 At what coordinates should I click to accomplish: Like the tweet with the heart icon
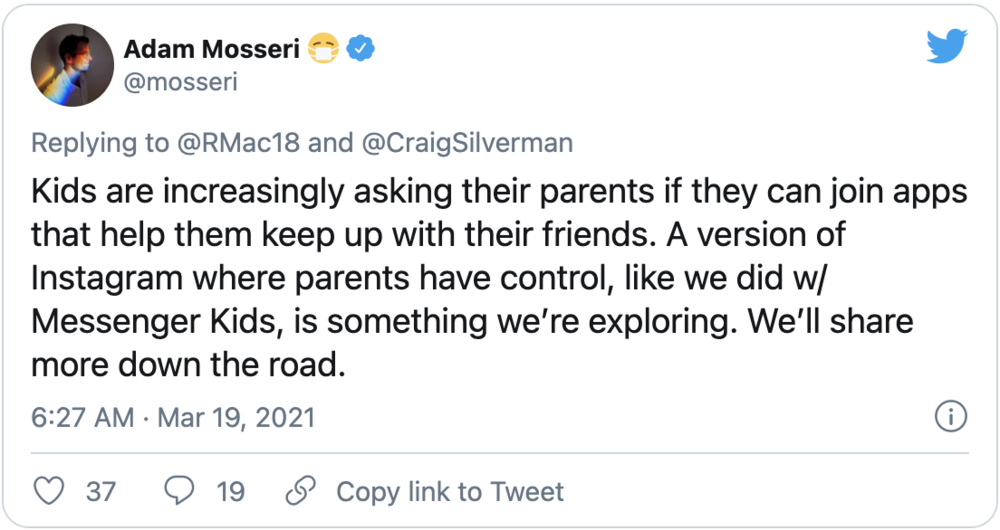pyautogui.click(x=49, y=491)
